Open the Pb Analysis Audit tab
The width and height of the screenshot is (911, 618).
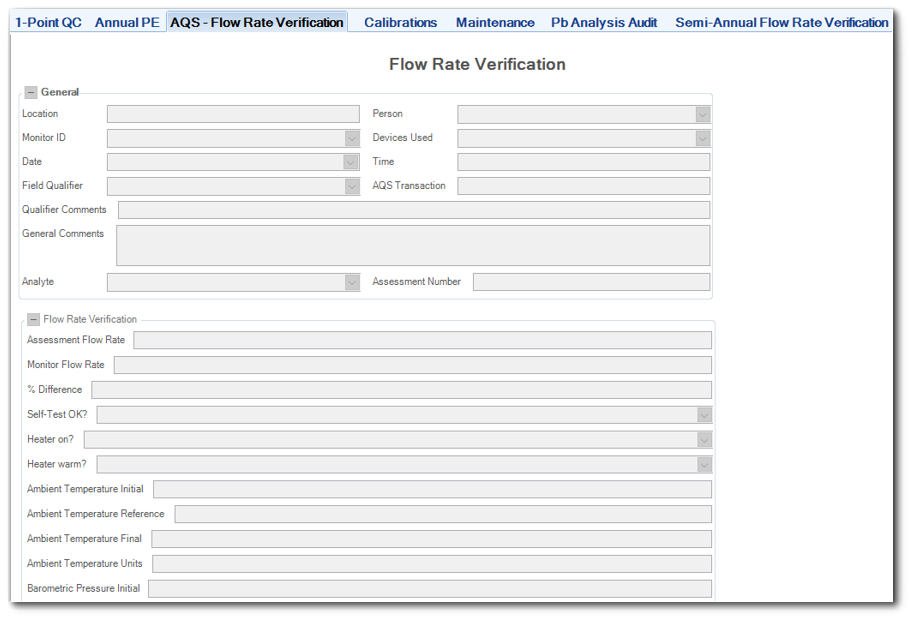(603, 21)
